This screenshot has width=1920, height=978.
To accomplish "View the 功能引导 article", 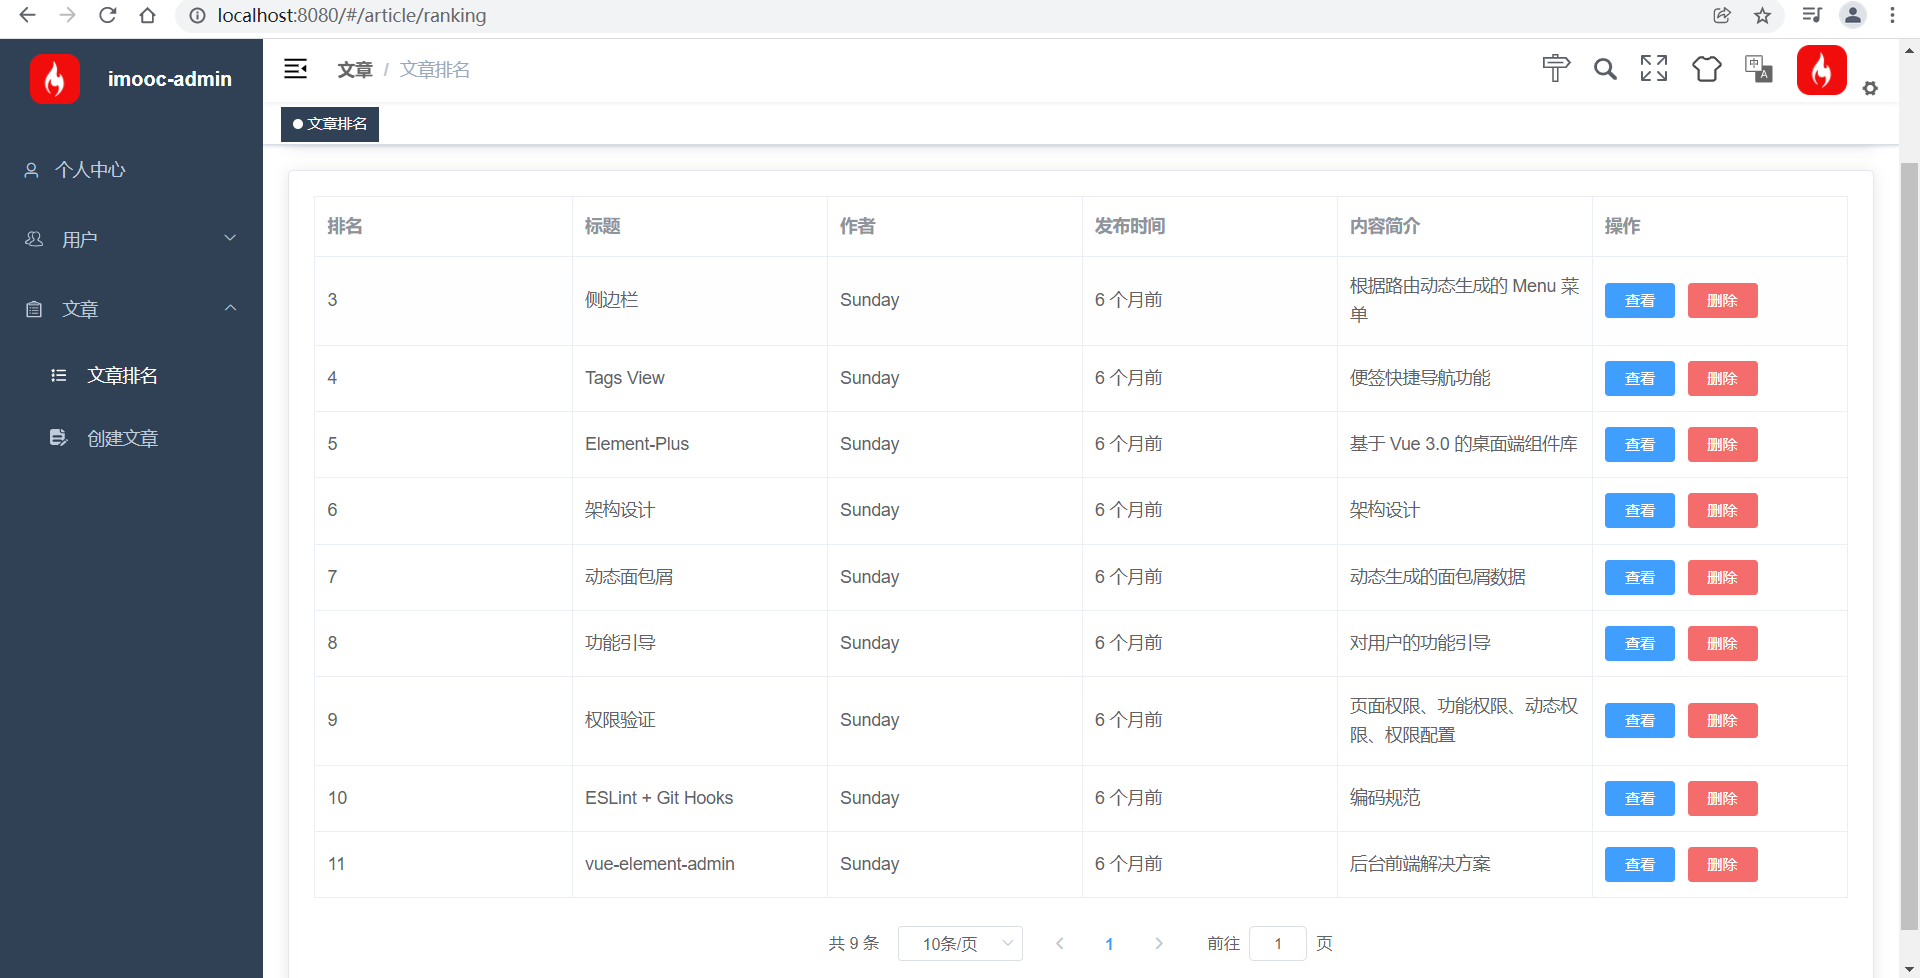I will pyautogui.click(x=1640, y=643).
